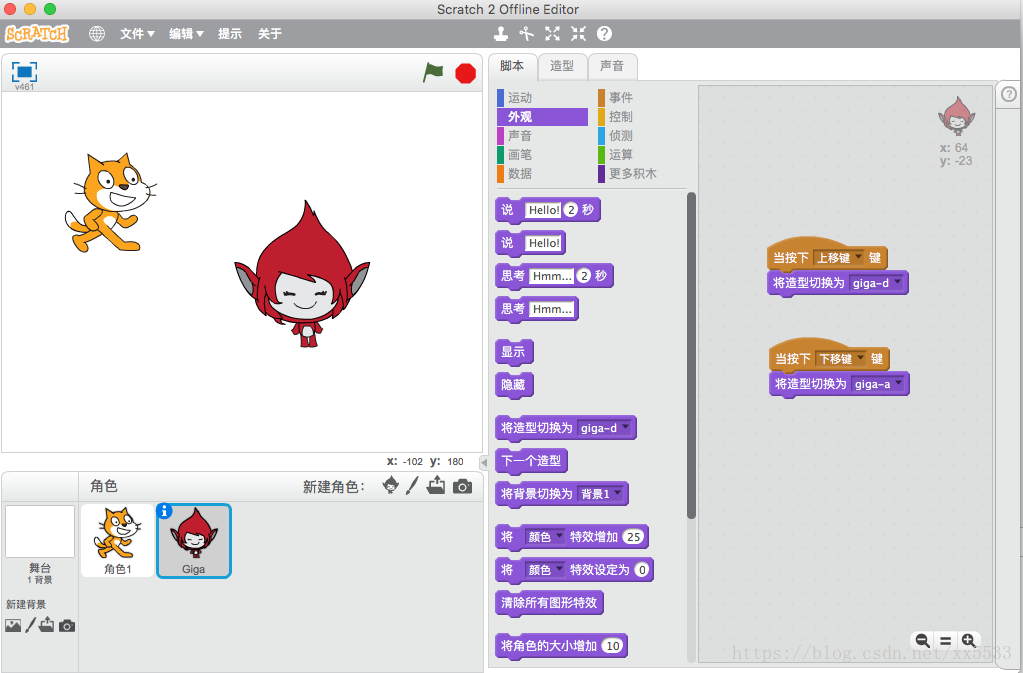Screen dimensions: 1023x673
Task: Click the Scratch logo
Action: 37,33
